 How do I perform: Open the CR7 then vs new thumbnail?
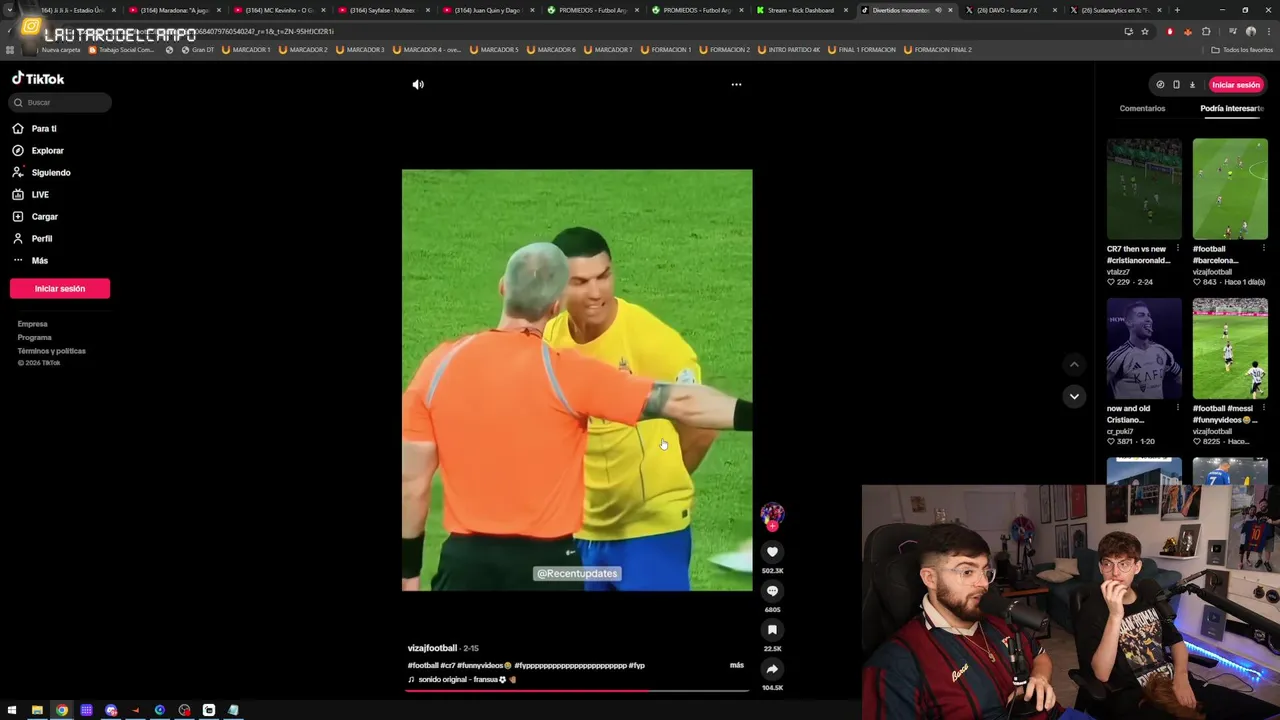click(x=1144, y=190)
